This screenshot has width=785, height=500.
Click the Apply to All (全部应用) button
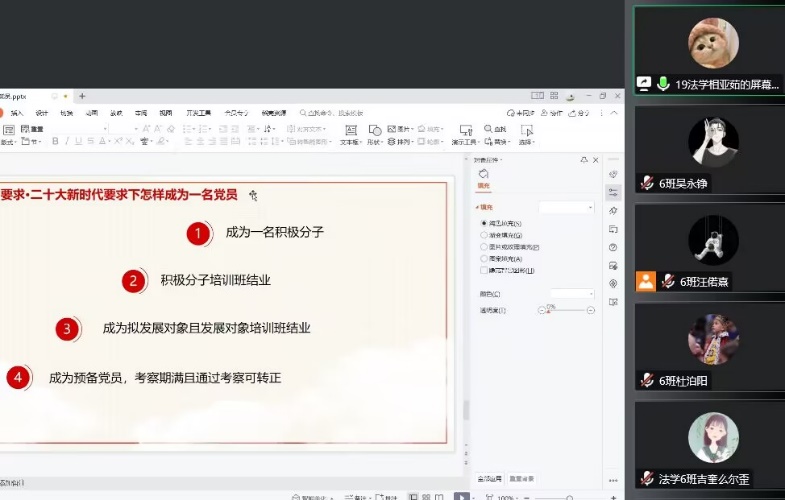(x=488, y=478)
